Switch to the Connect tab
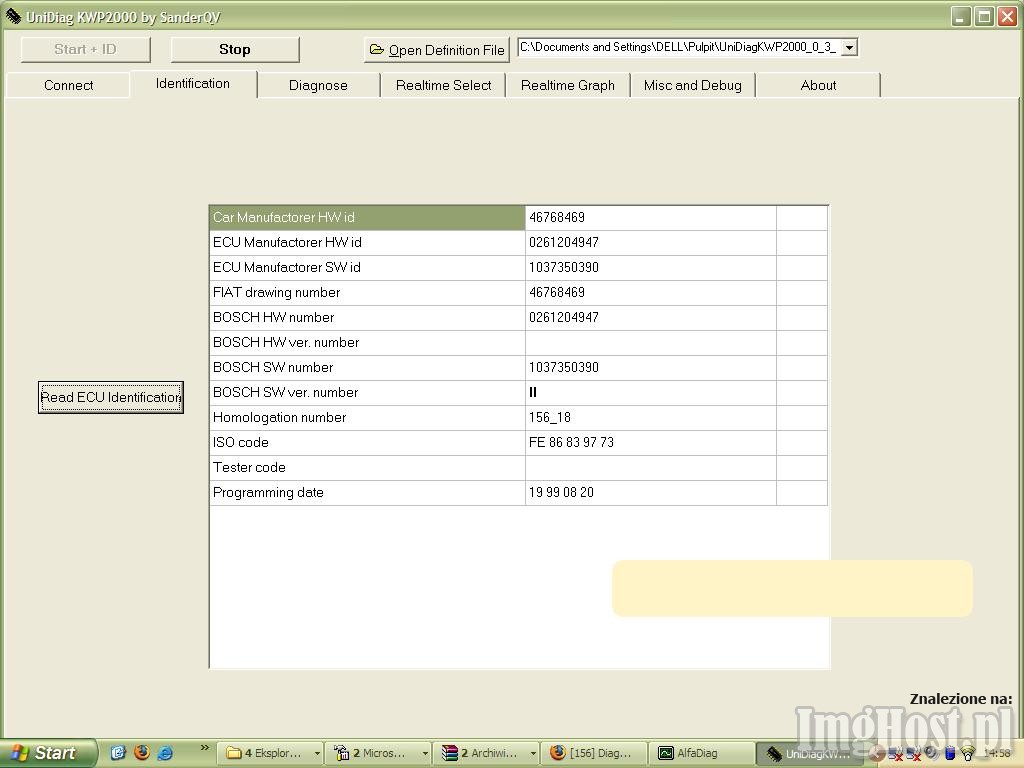Screen dimensions: 1024x768 [68, 85]
